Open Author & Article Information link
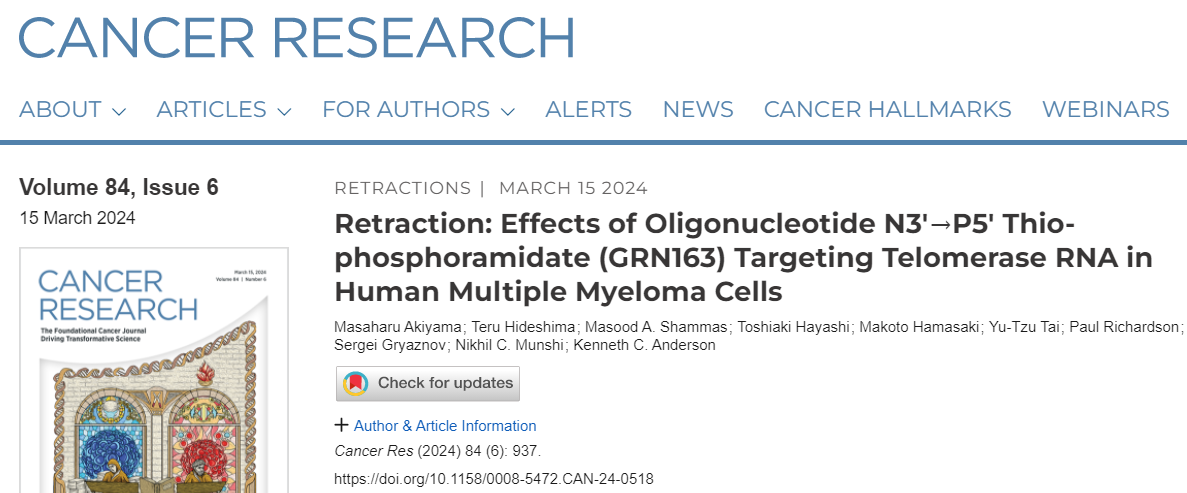 click(x=445, y=426)
